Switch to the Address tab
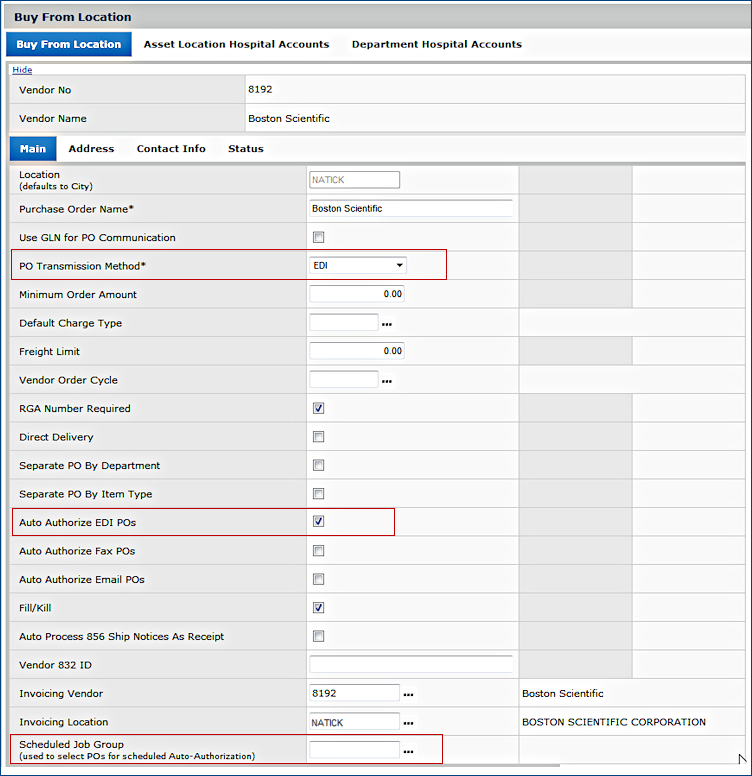Viewport: 752px width, 776px height. tap(91, 149)
